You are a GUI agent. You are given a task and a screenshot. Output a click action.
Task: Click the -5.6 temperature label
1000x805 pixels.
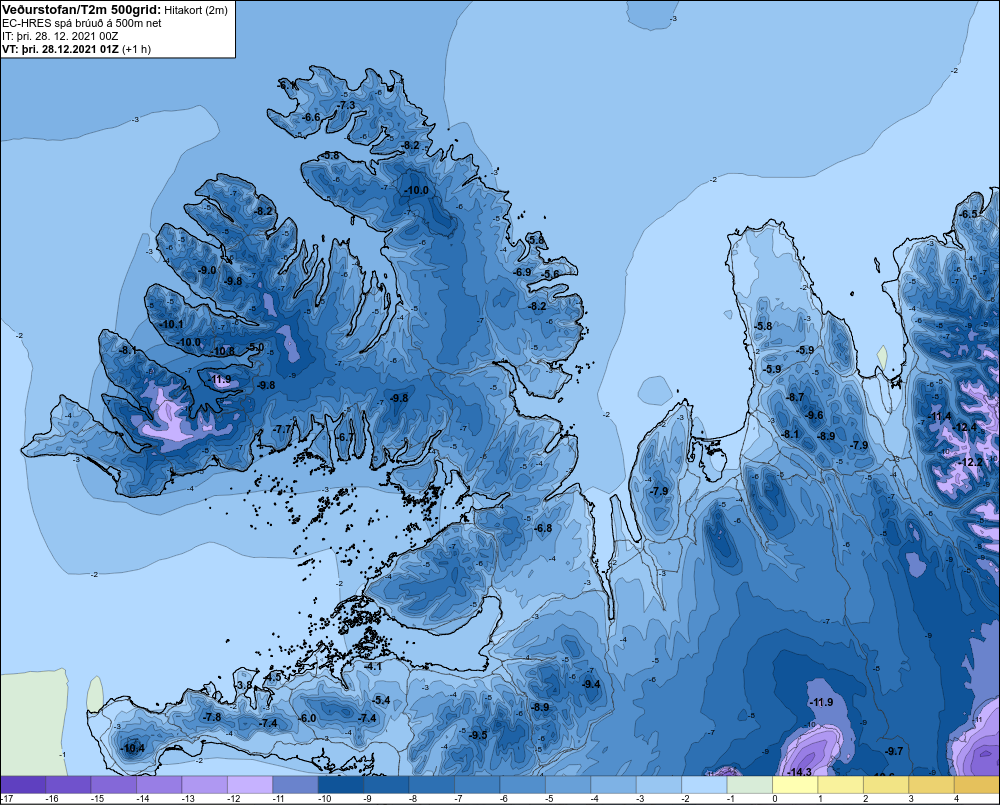[551, 274]
